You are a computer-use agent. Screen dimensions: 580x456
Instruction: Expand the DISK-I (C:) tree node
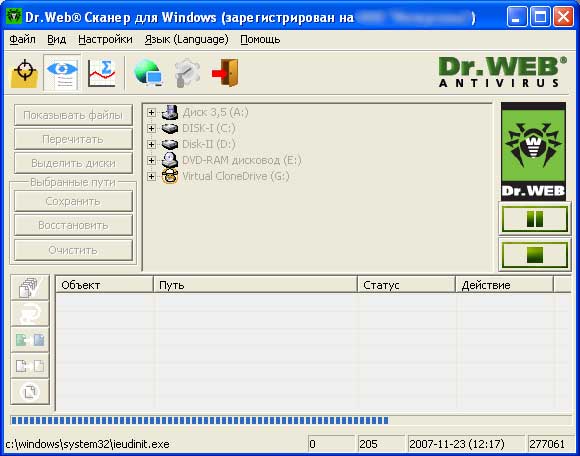tap(151, 128)
